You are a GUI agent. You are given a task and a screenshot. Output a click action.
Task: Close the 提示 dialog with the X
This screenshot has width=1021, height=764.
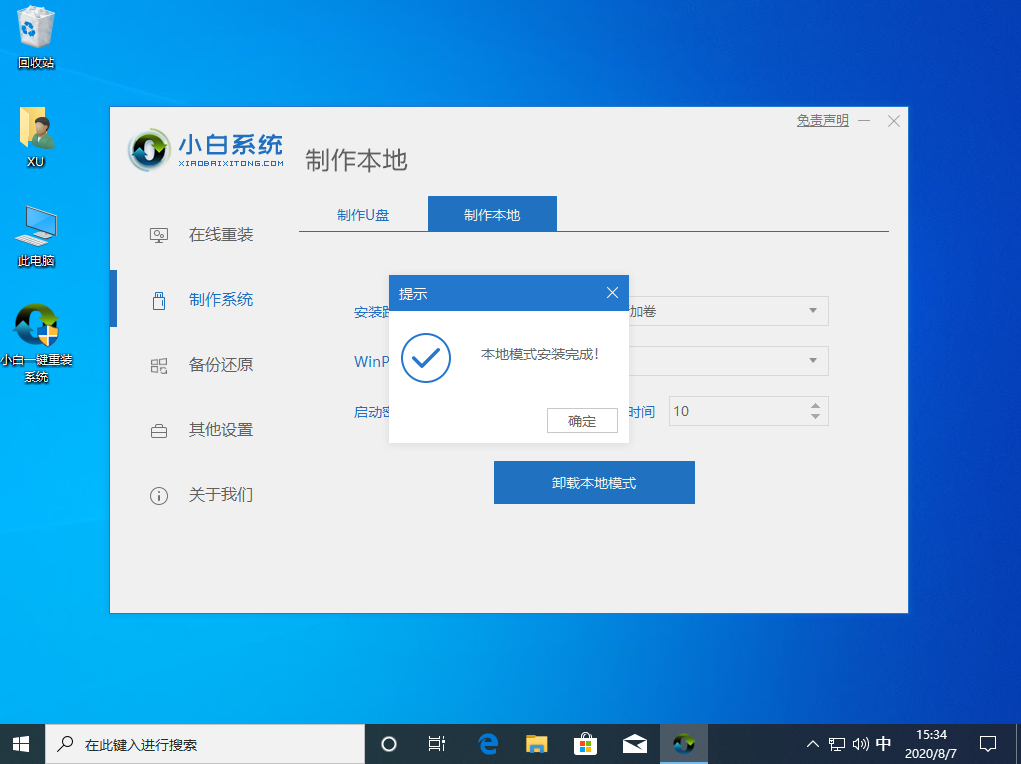click(612, 293)
